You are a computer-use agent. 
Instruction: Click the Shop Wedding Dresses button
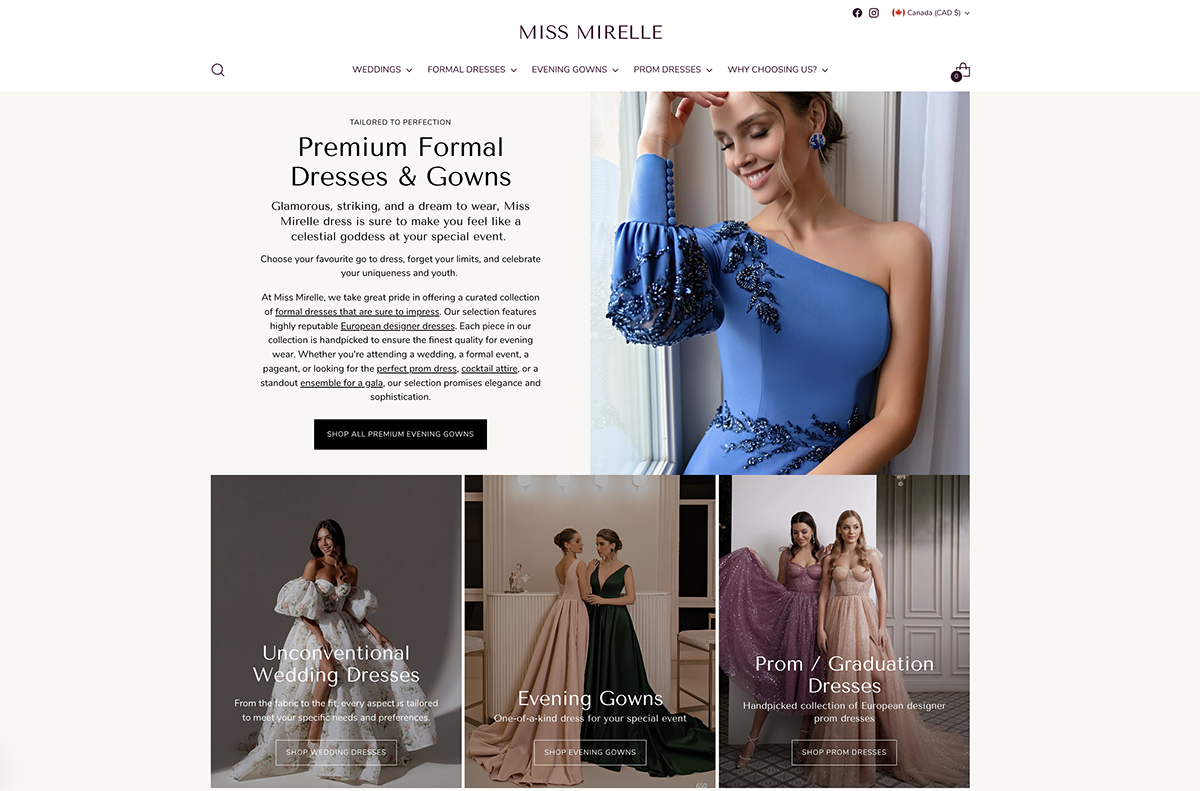pyautogui.click(x=336, y=752)
